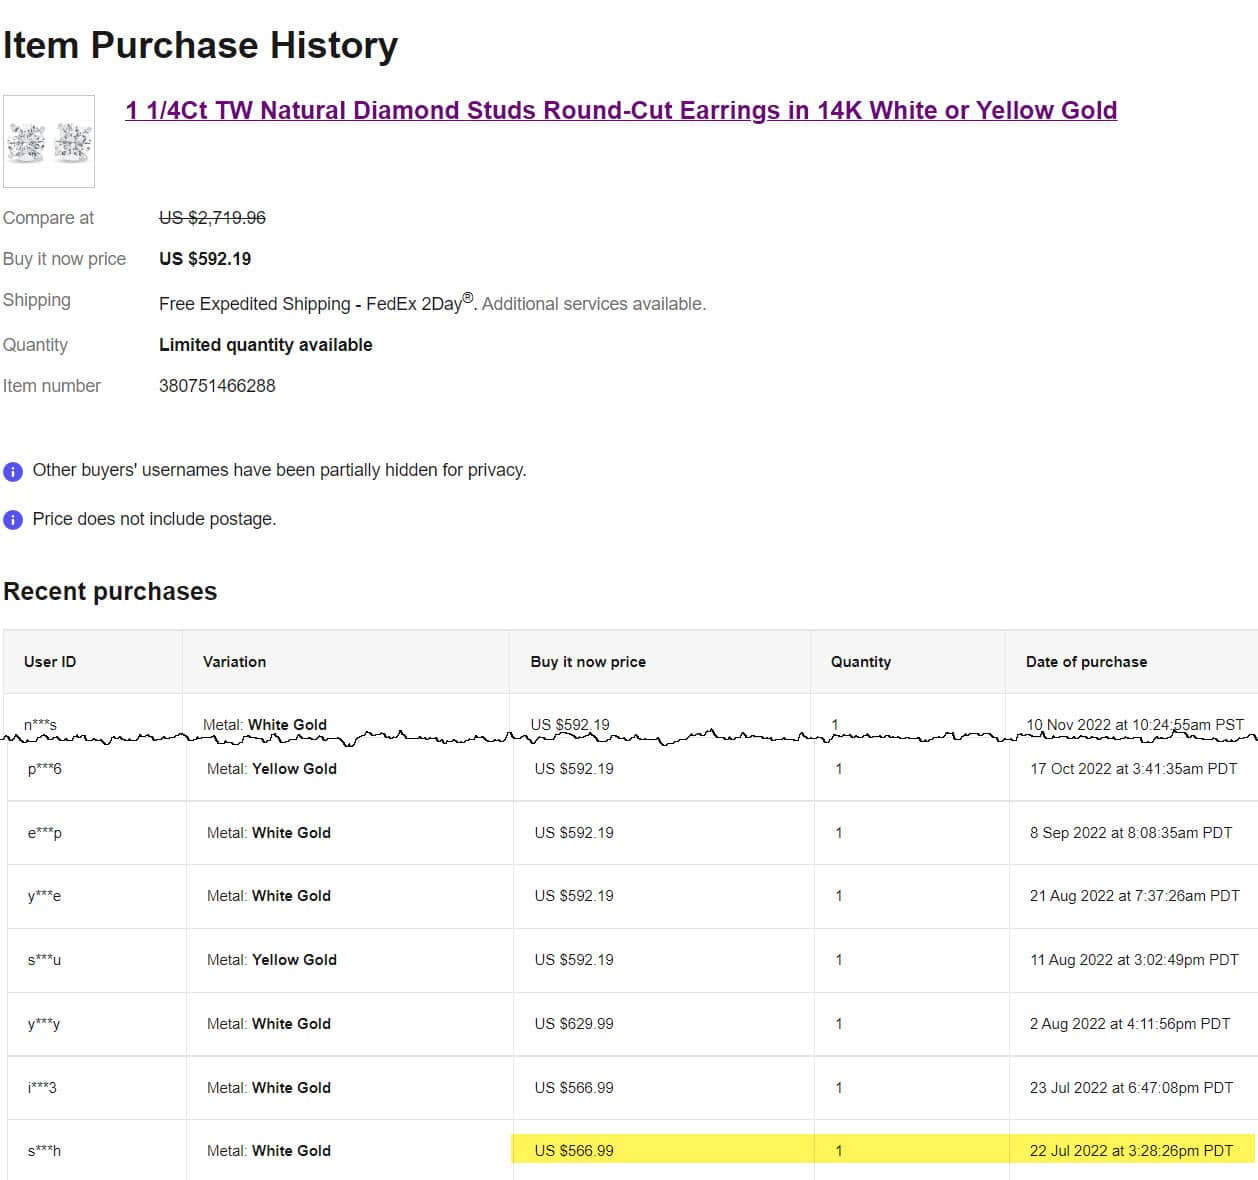Click user ID s***h
Screen dimensions: 1258x1180
click(x=45, y=1151)
